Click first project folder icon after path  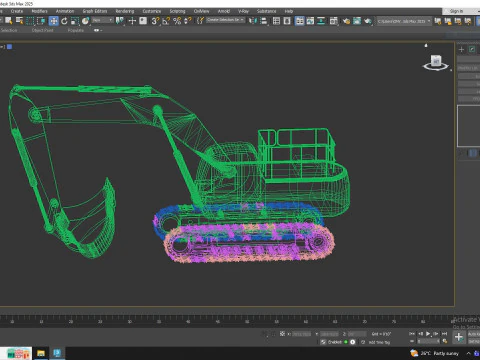438,21
